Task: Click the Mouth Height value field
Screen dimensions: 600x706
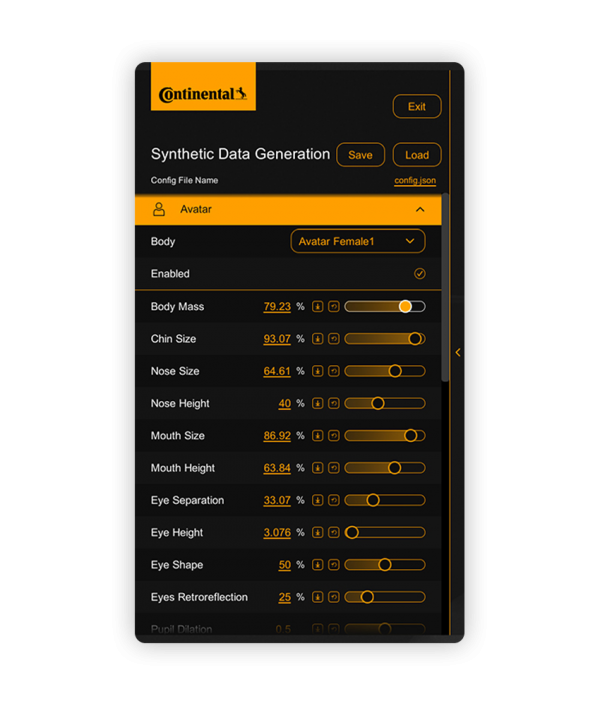Action: tap(277, 468)
